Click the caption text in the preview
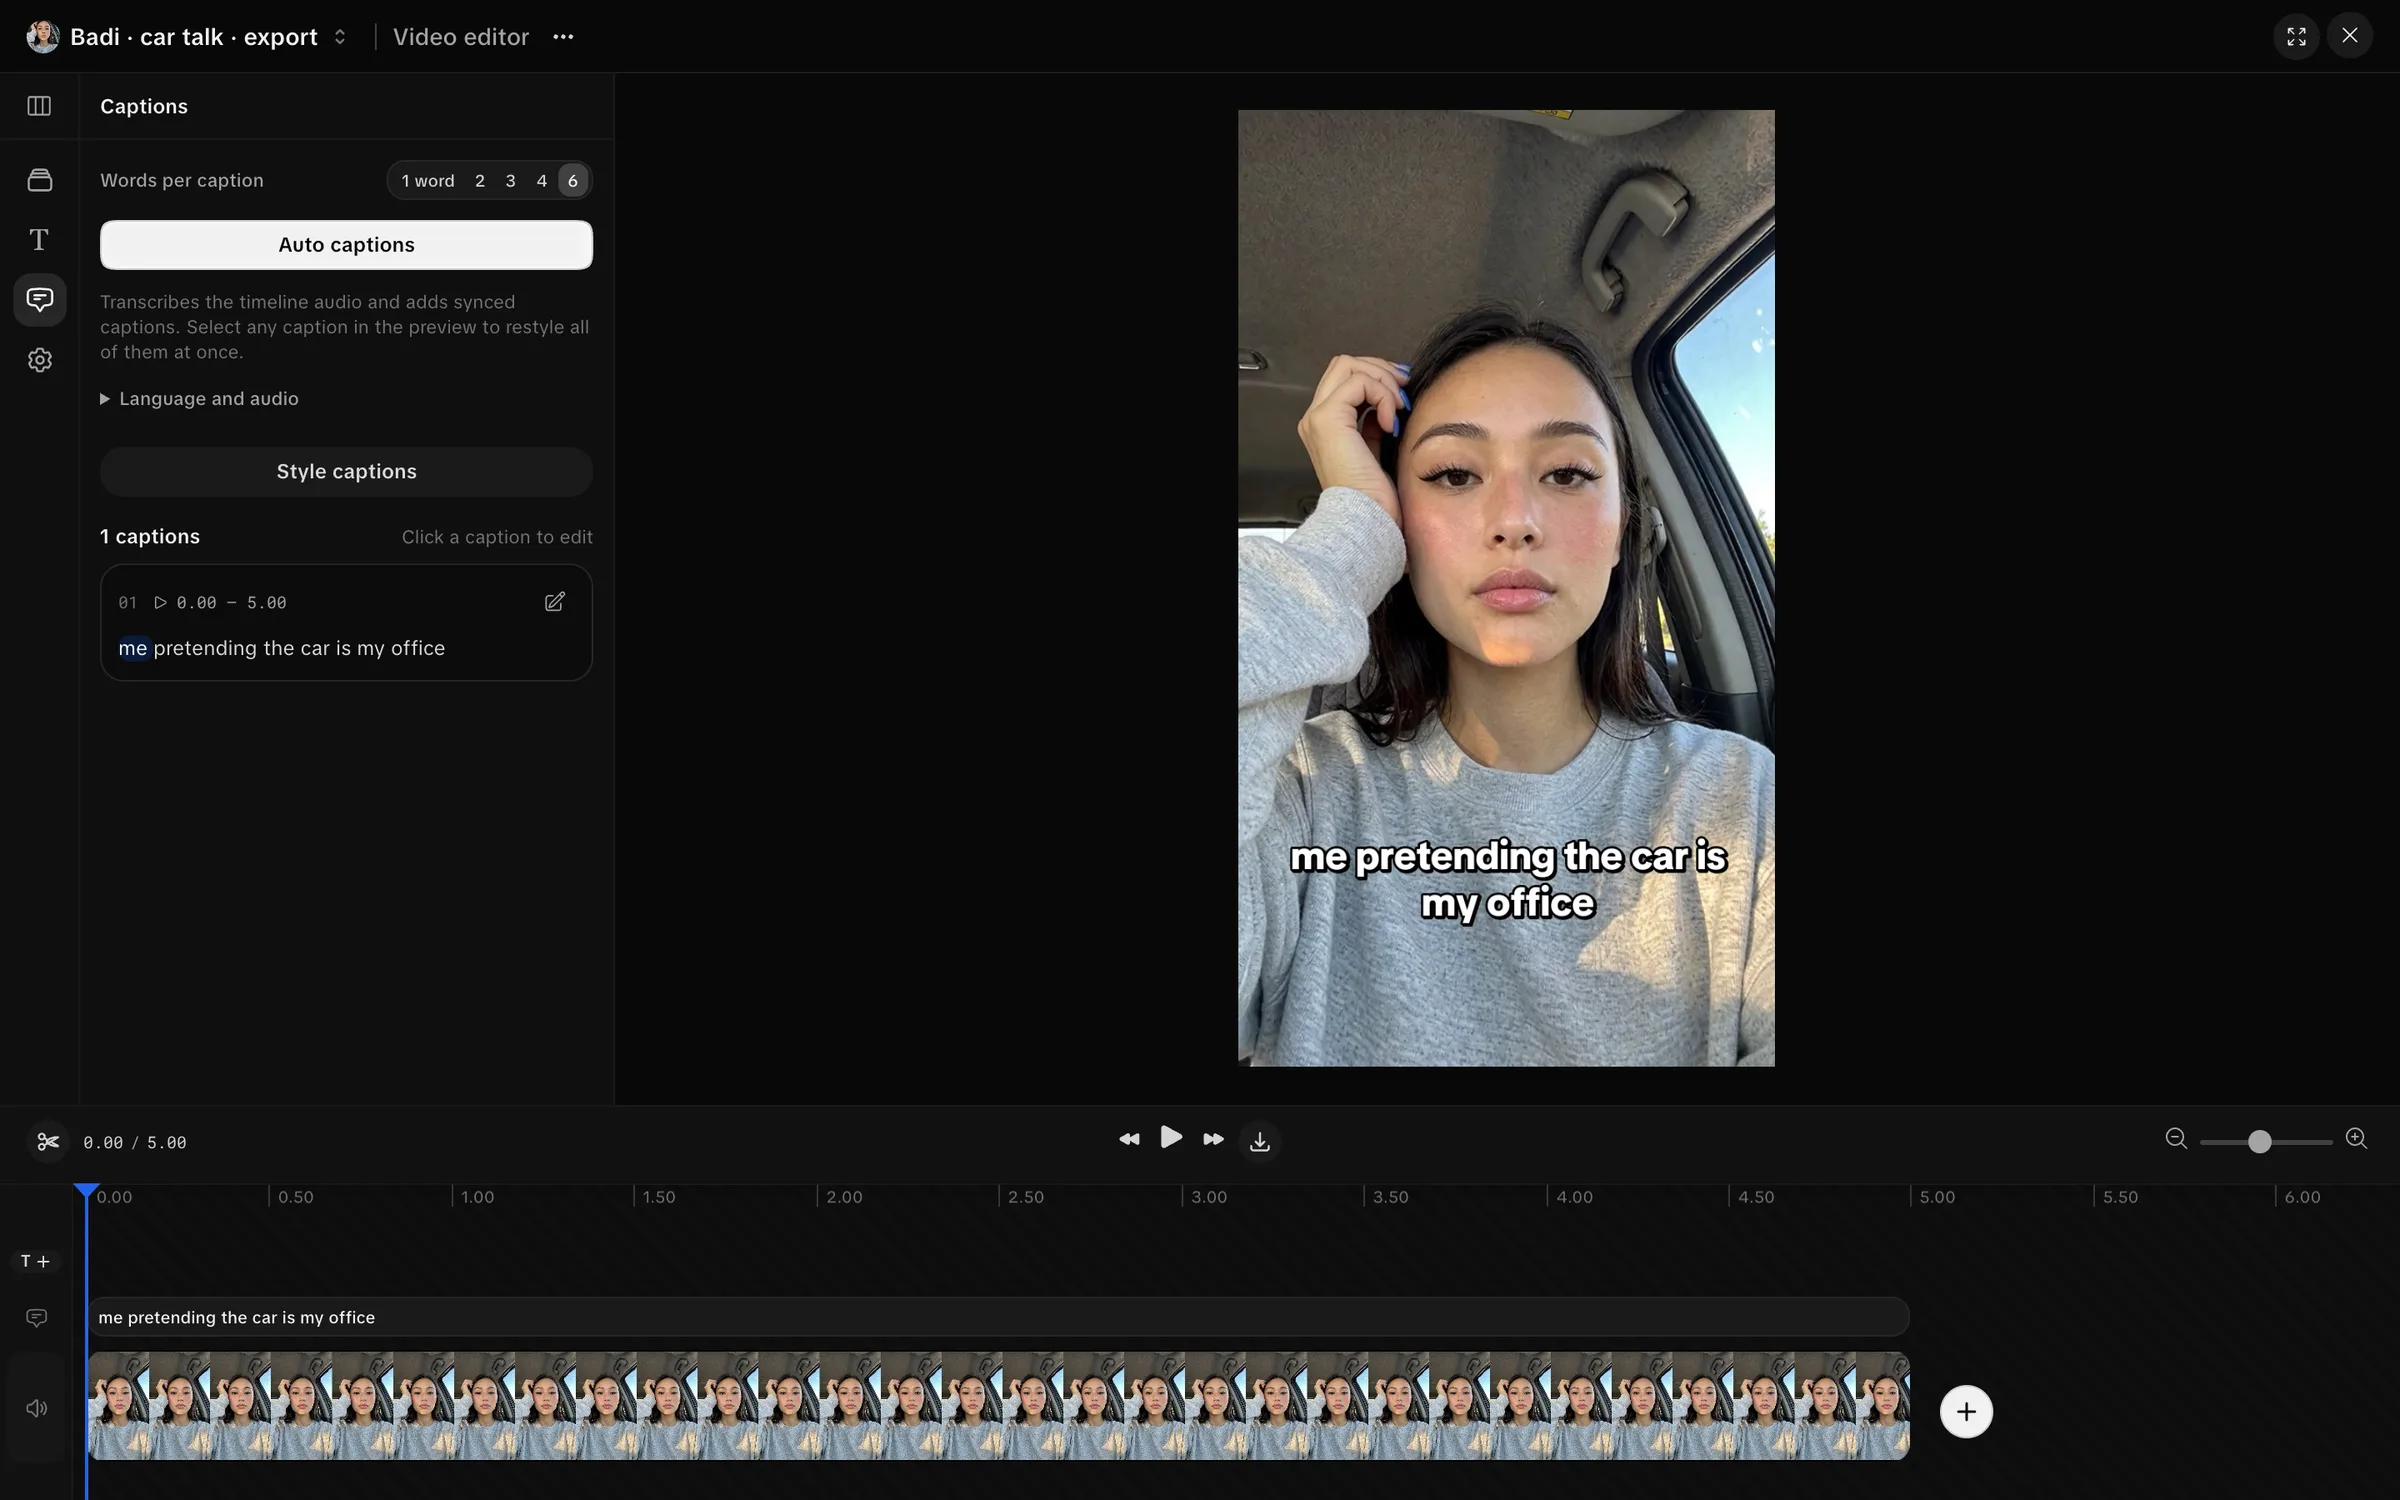Image resolution: width=2400 pixels, height=1500 pixels. [1508, 880]
